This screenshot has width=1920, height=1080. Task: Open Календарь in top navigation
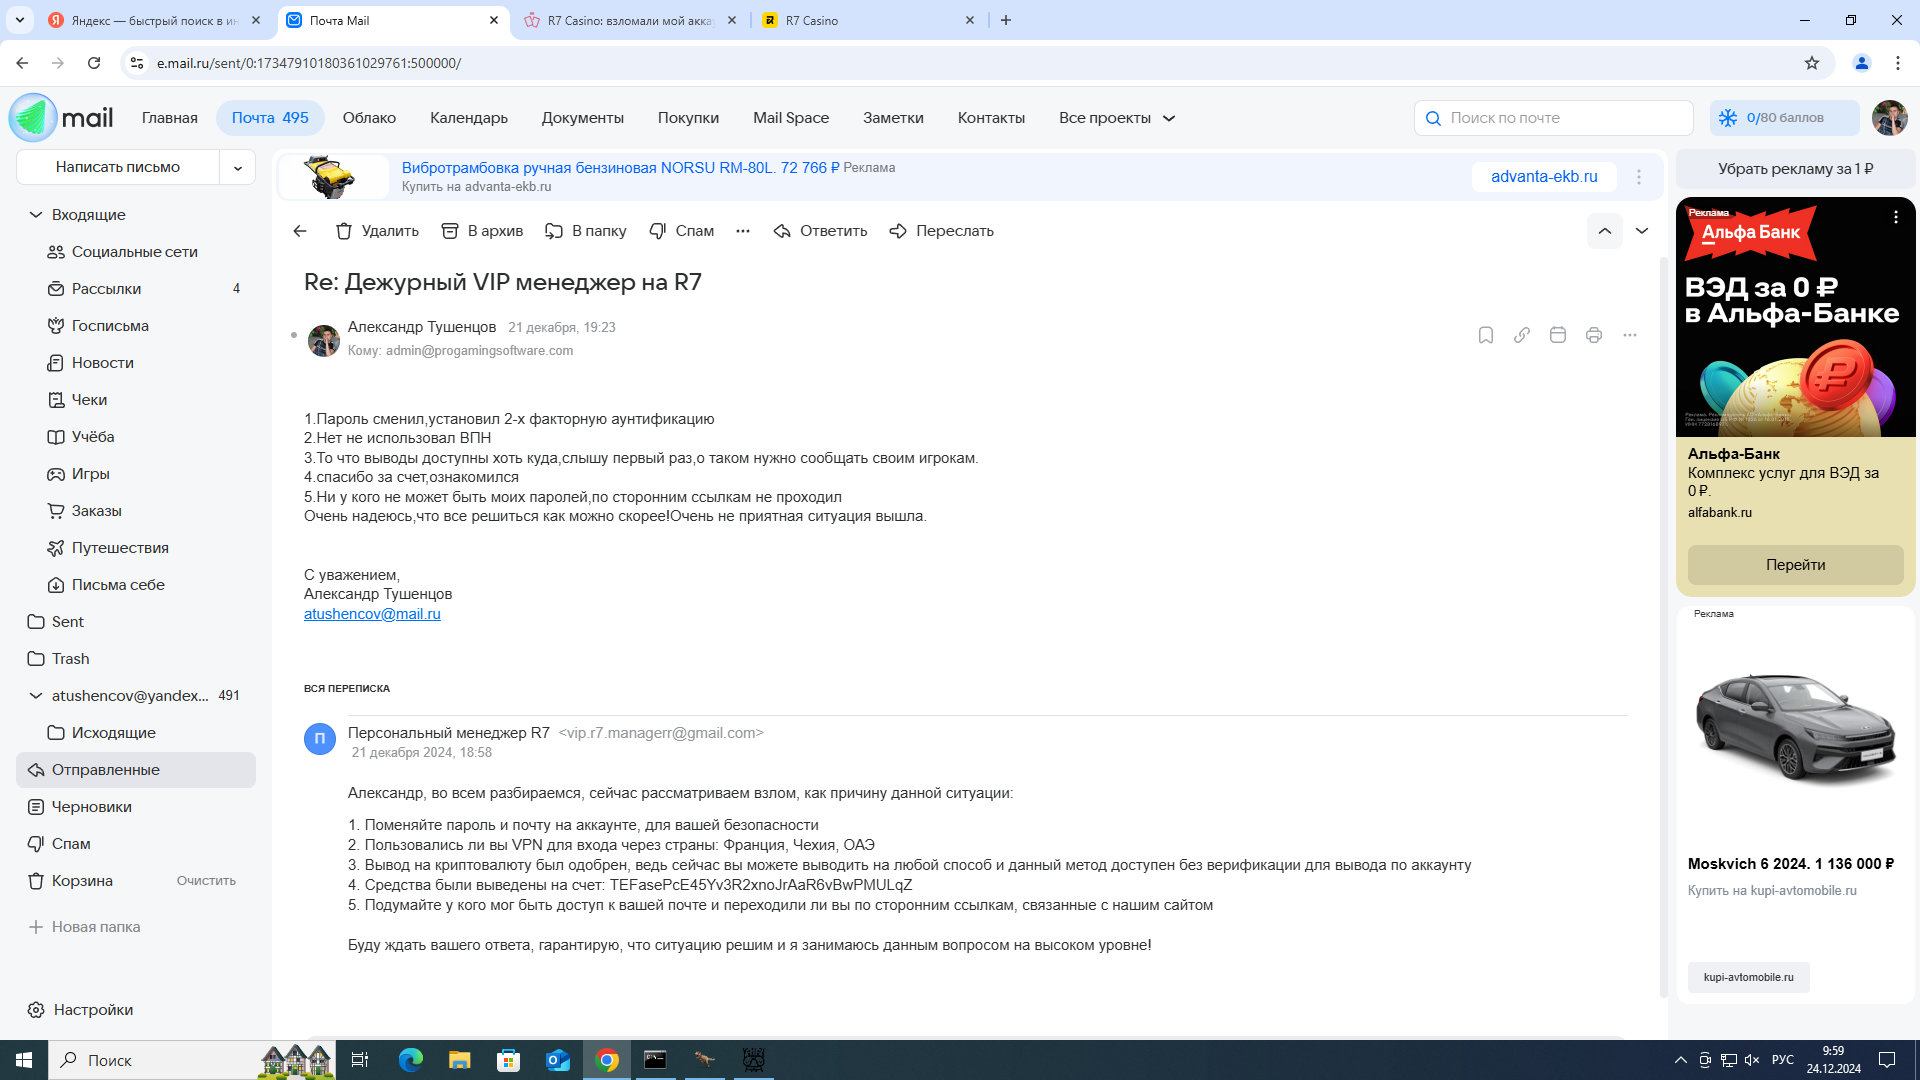point(469,118)
